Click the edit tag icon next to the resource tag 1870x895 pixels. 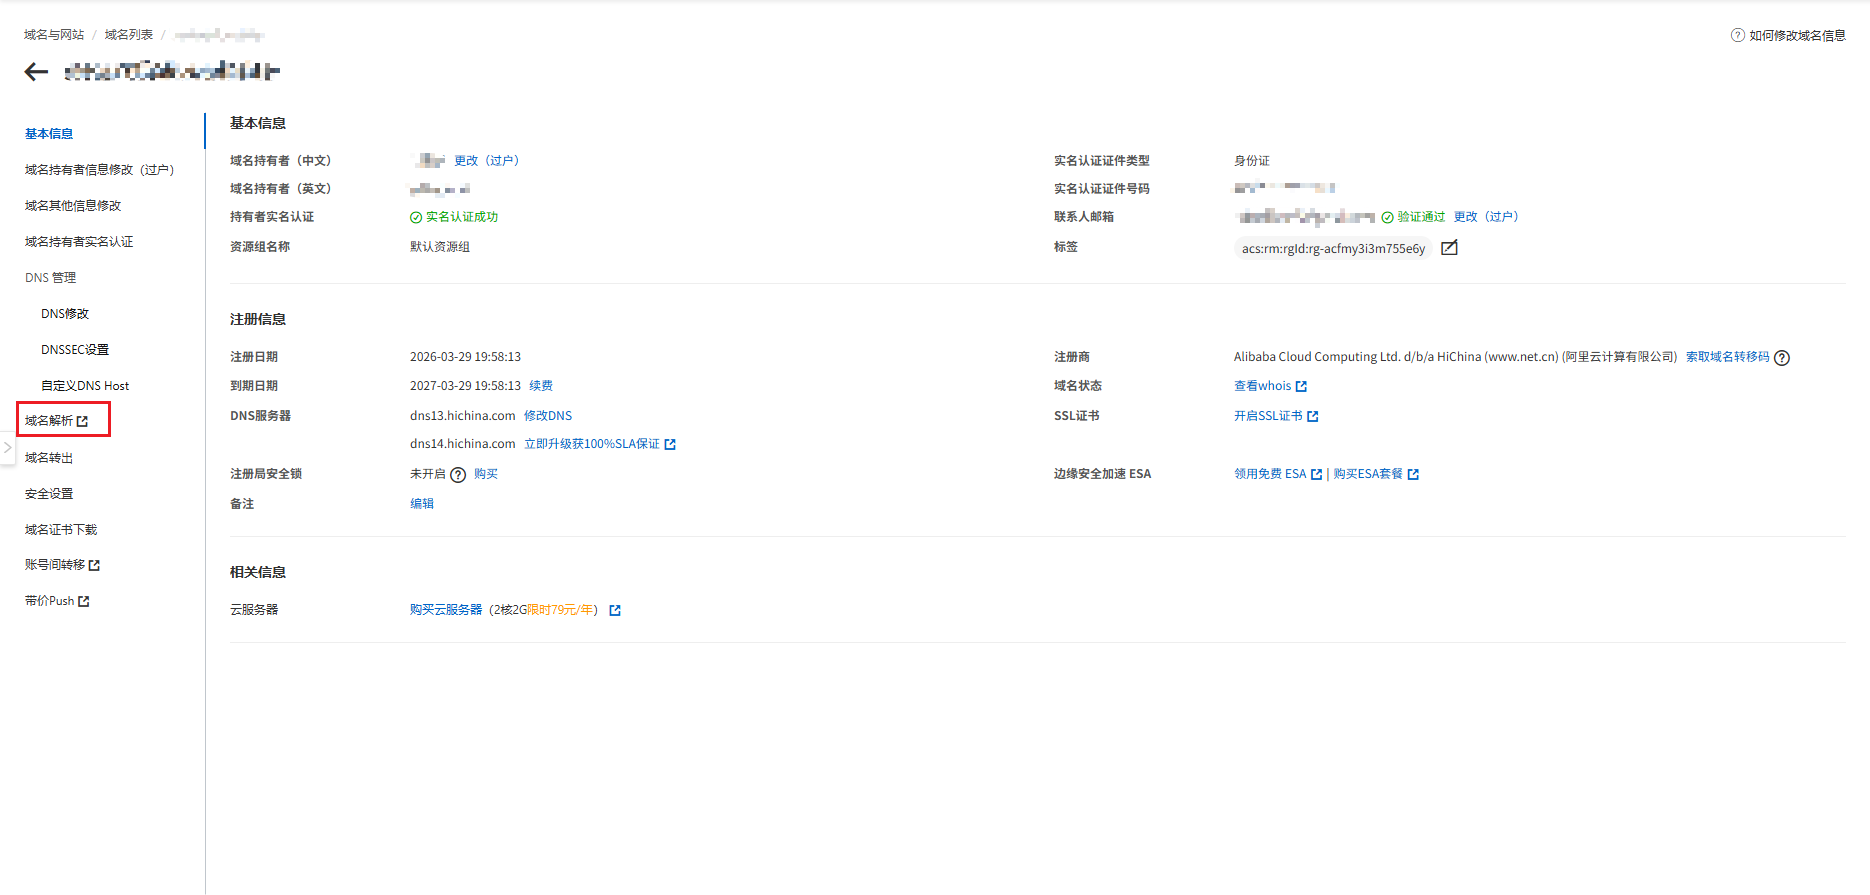tap(1449, 248)
